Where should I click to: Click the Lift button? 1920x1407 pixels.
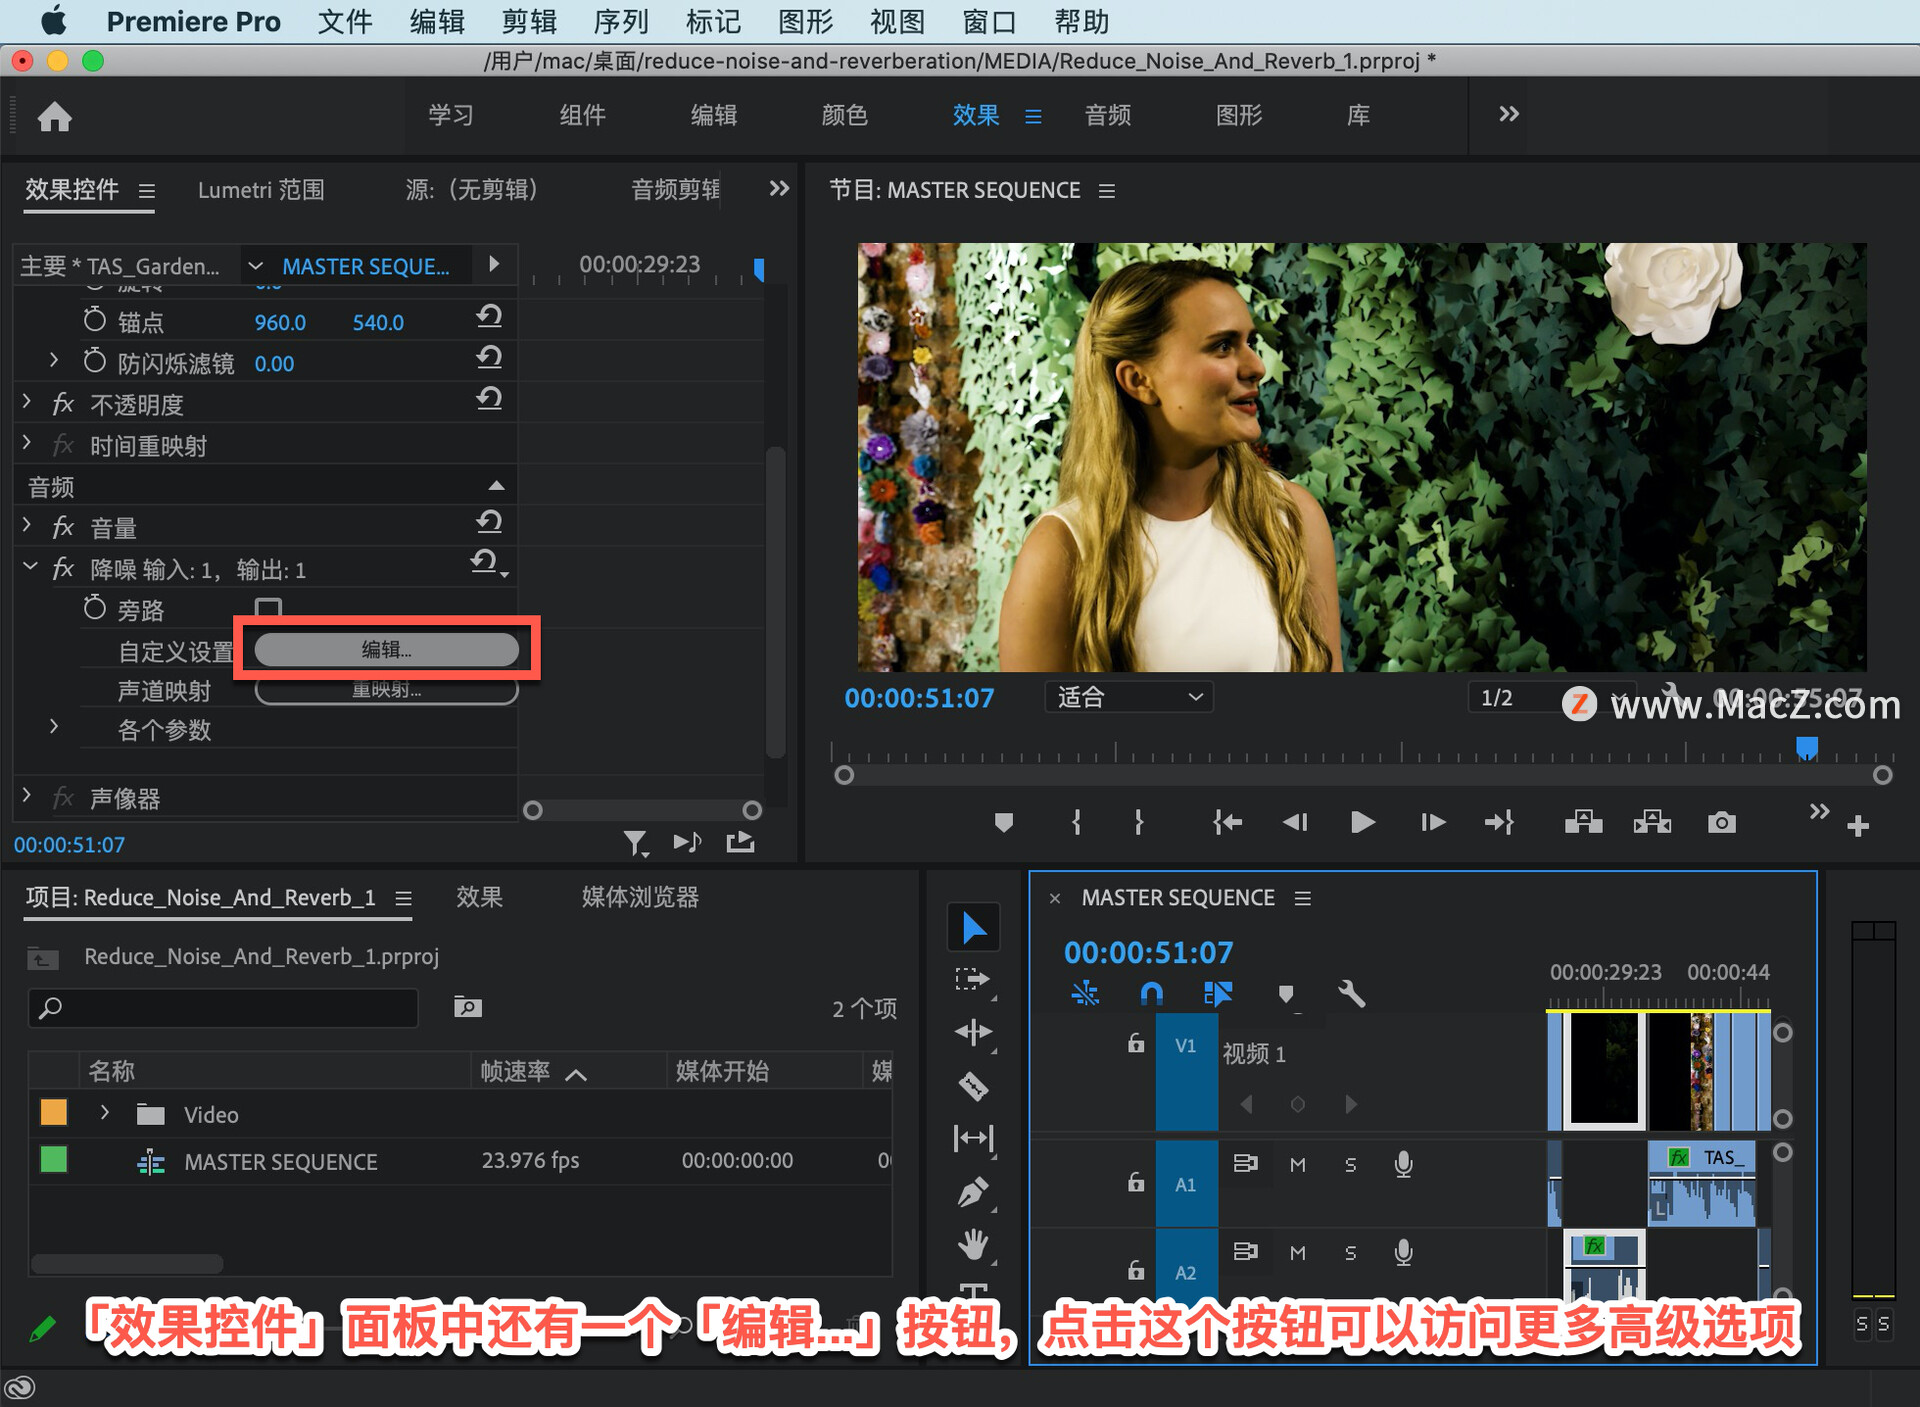click(x=1583, y=822)
